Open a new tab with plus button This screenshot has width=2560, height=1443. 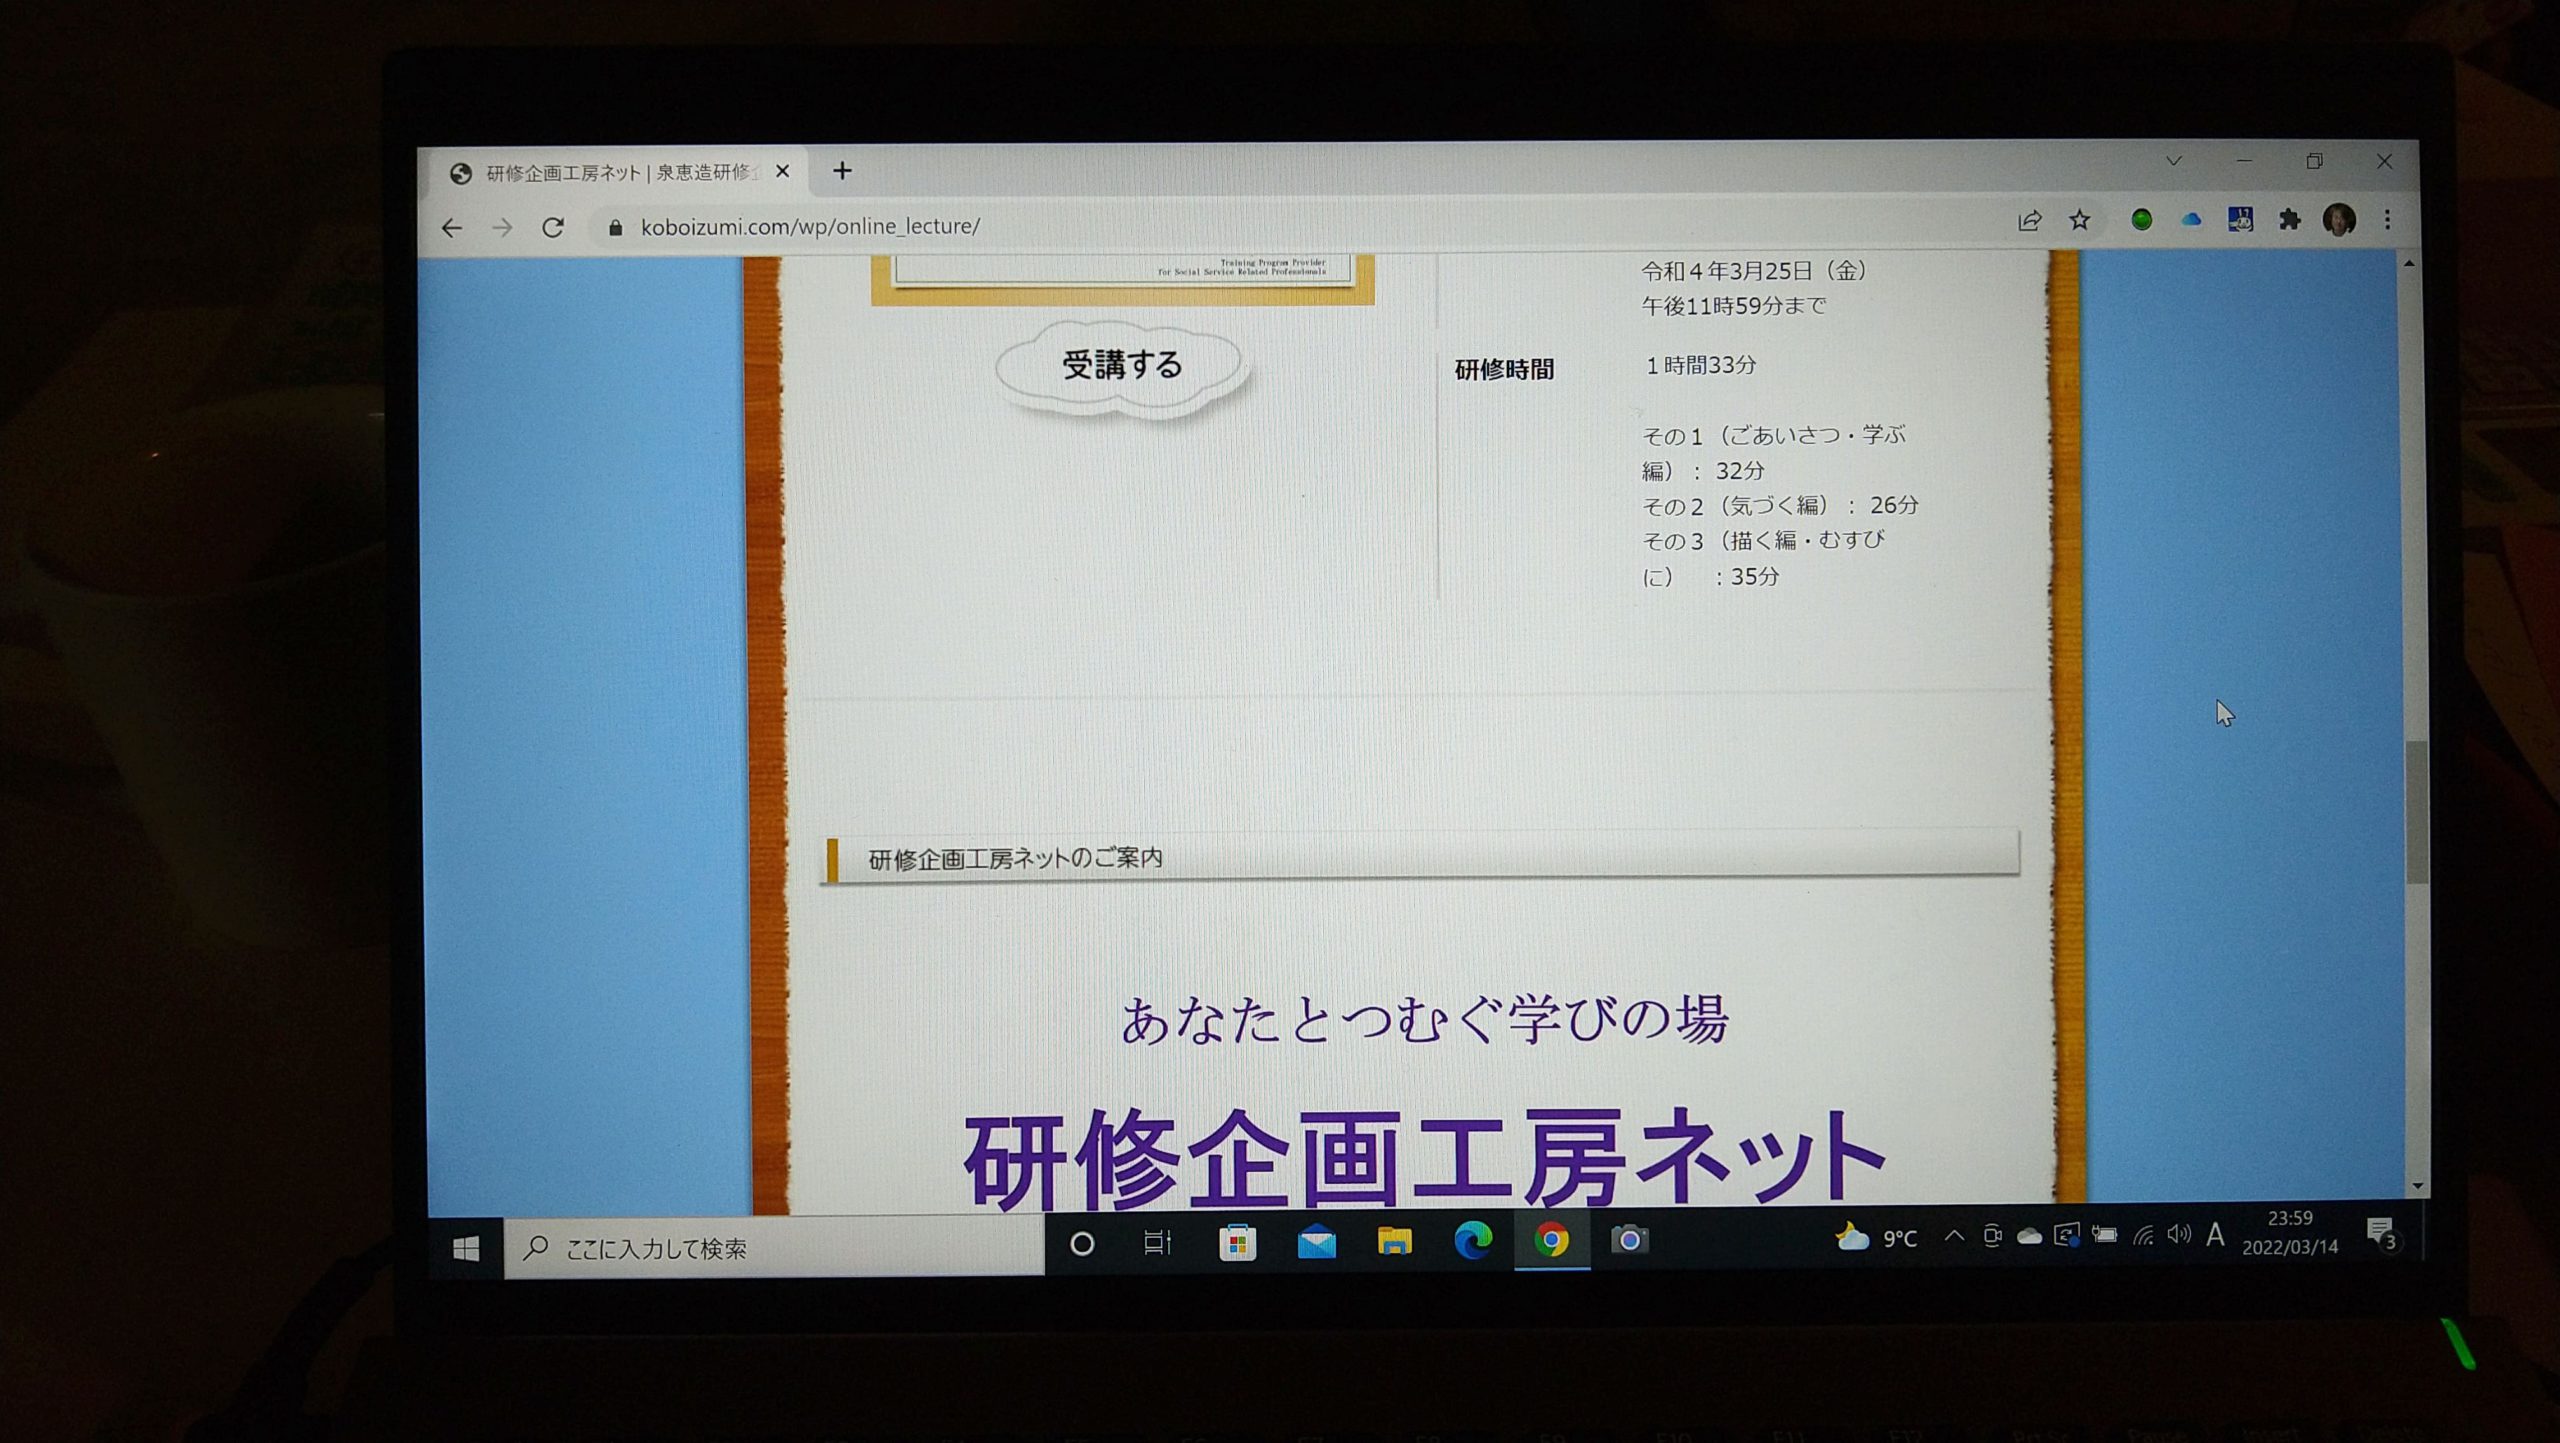coord(842,171)
